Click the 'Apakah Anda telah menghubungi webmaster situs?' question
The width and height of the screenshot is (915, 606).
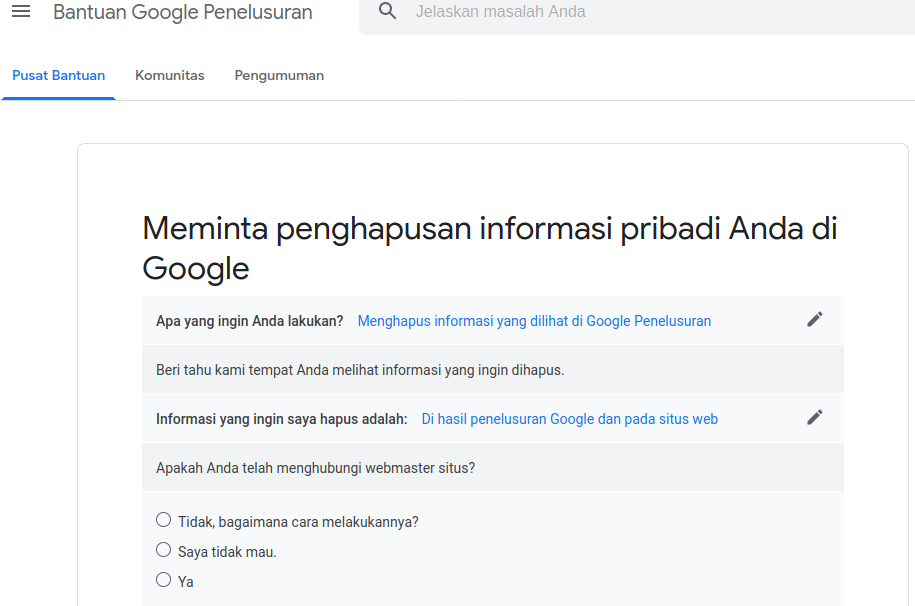[315, 468]
